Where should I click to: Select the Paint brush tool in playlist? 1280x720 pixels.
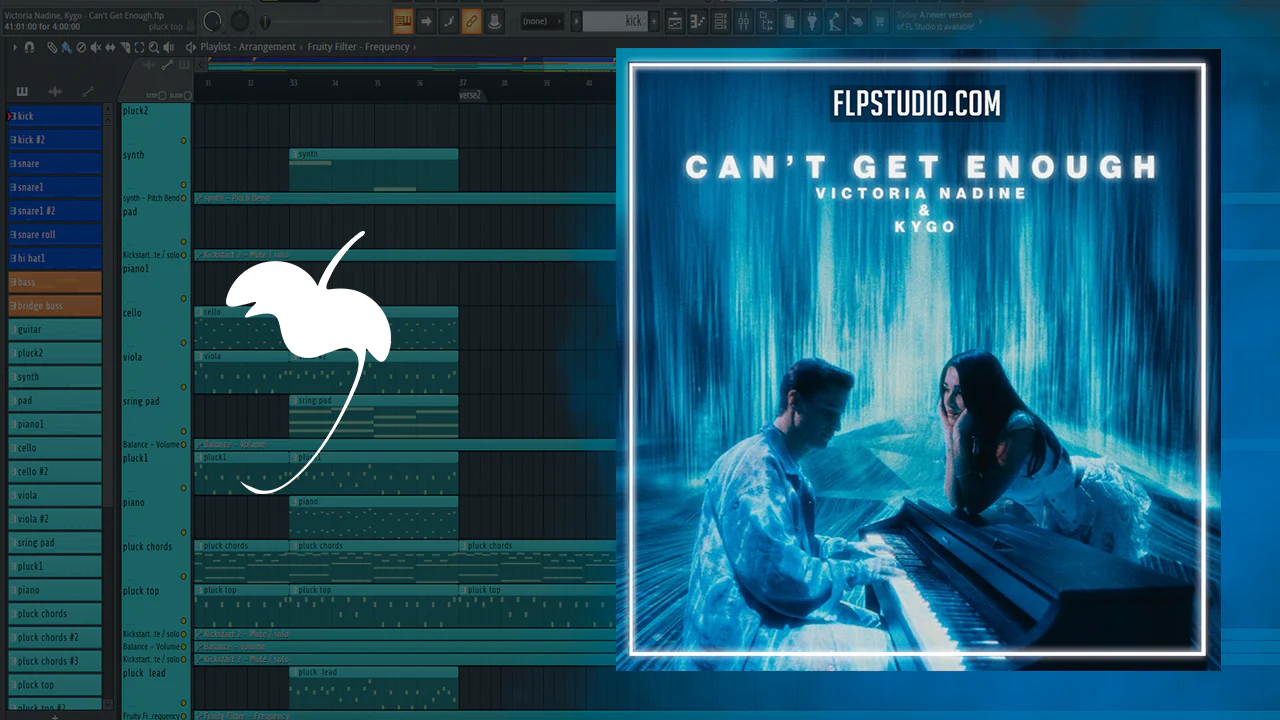[66, 47]
